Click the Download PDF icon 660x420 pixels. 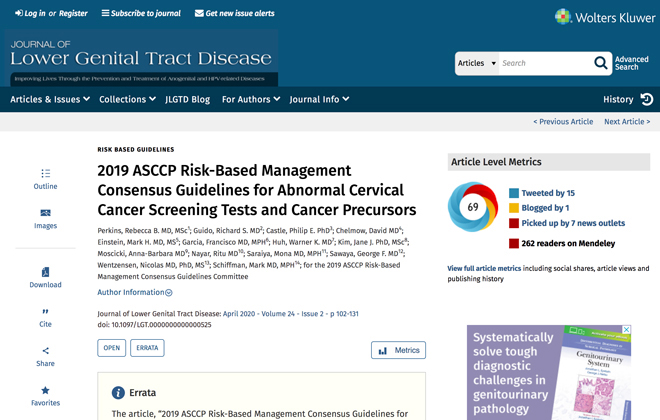45,272
